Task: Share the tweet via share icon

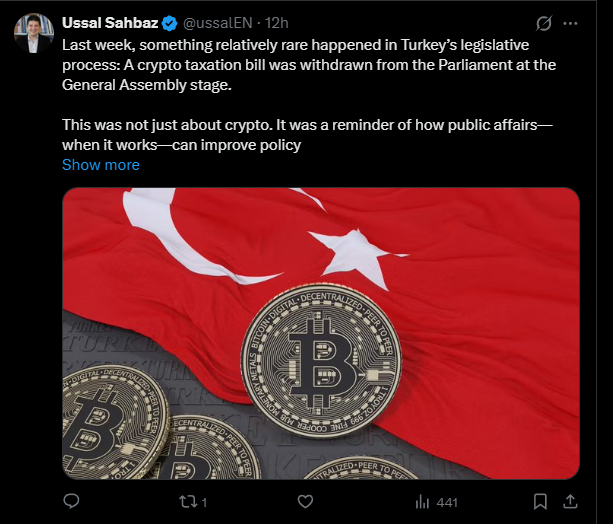Action: [x=571, y=500]
